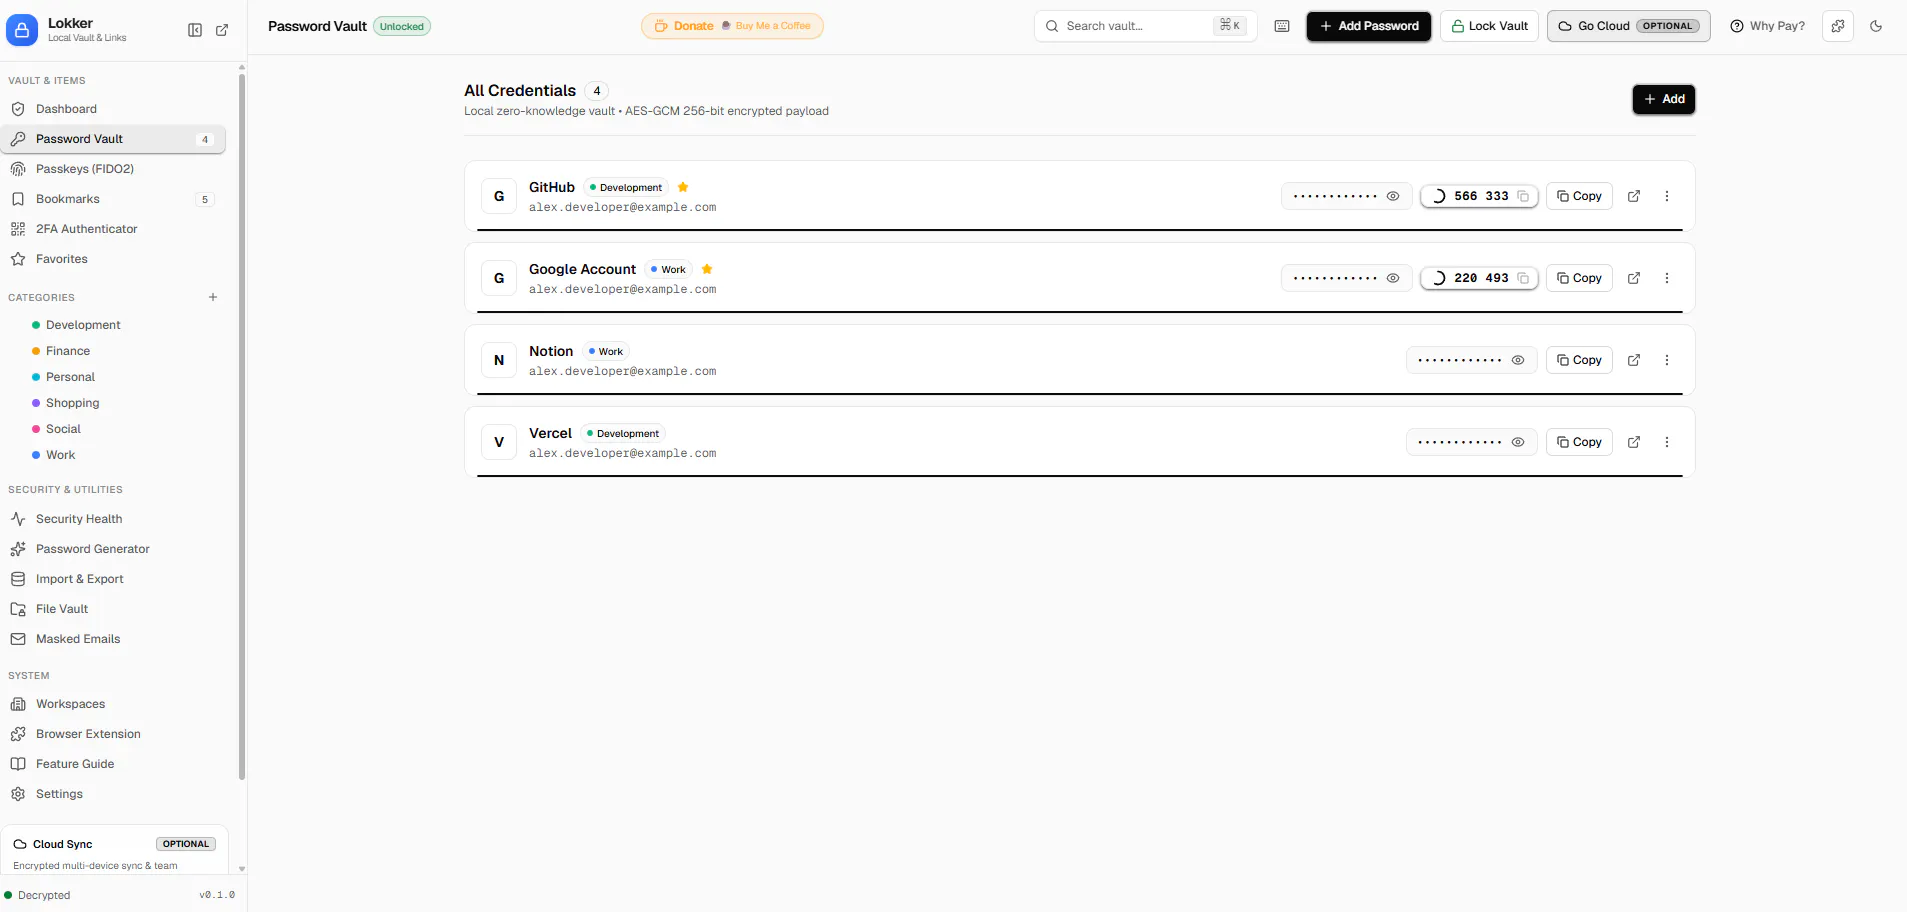The width and height of the screenshot is (1907, 912).
Task: Click the Lokker lock logo
Action: pyautogui.click(x=22, y=30)
